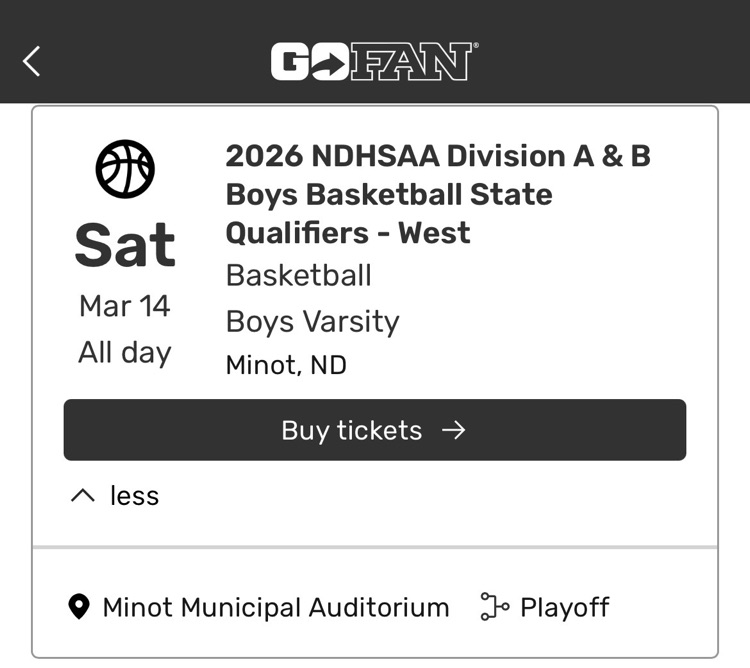Go back using the left chevron arrow
Screen dimensions: 750x668
[x=32, y=61]
